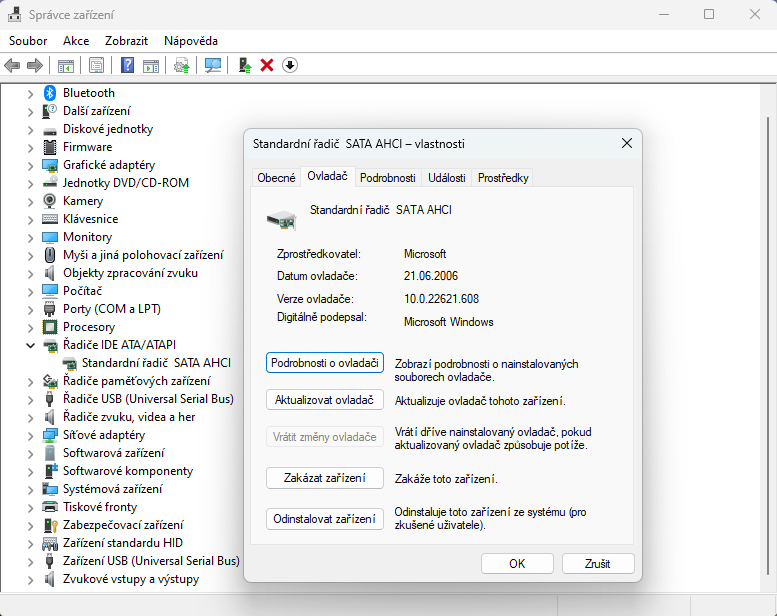Switch to the Obecné tab
777x616 pixels.
[x=276, y=177]
